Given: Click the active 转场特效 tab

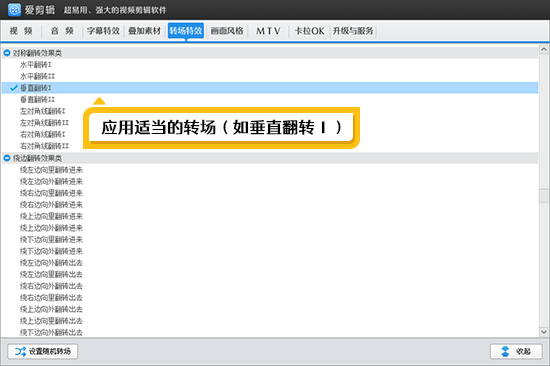Looking at the screenshot, I should (186, 31).
